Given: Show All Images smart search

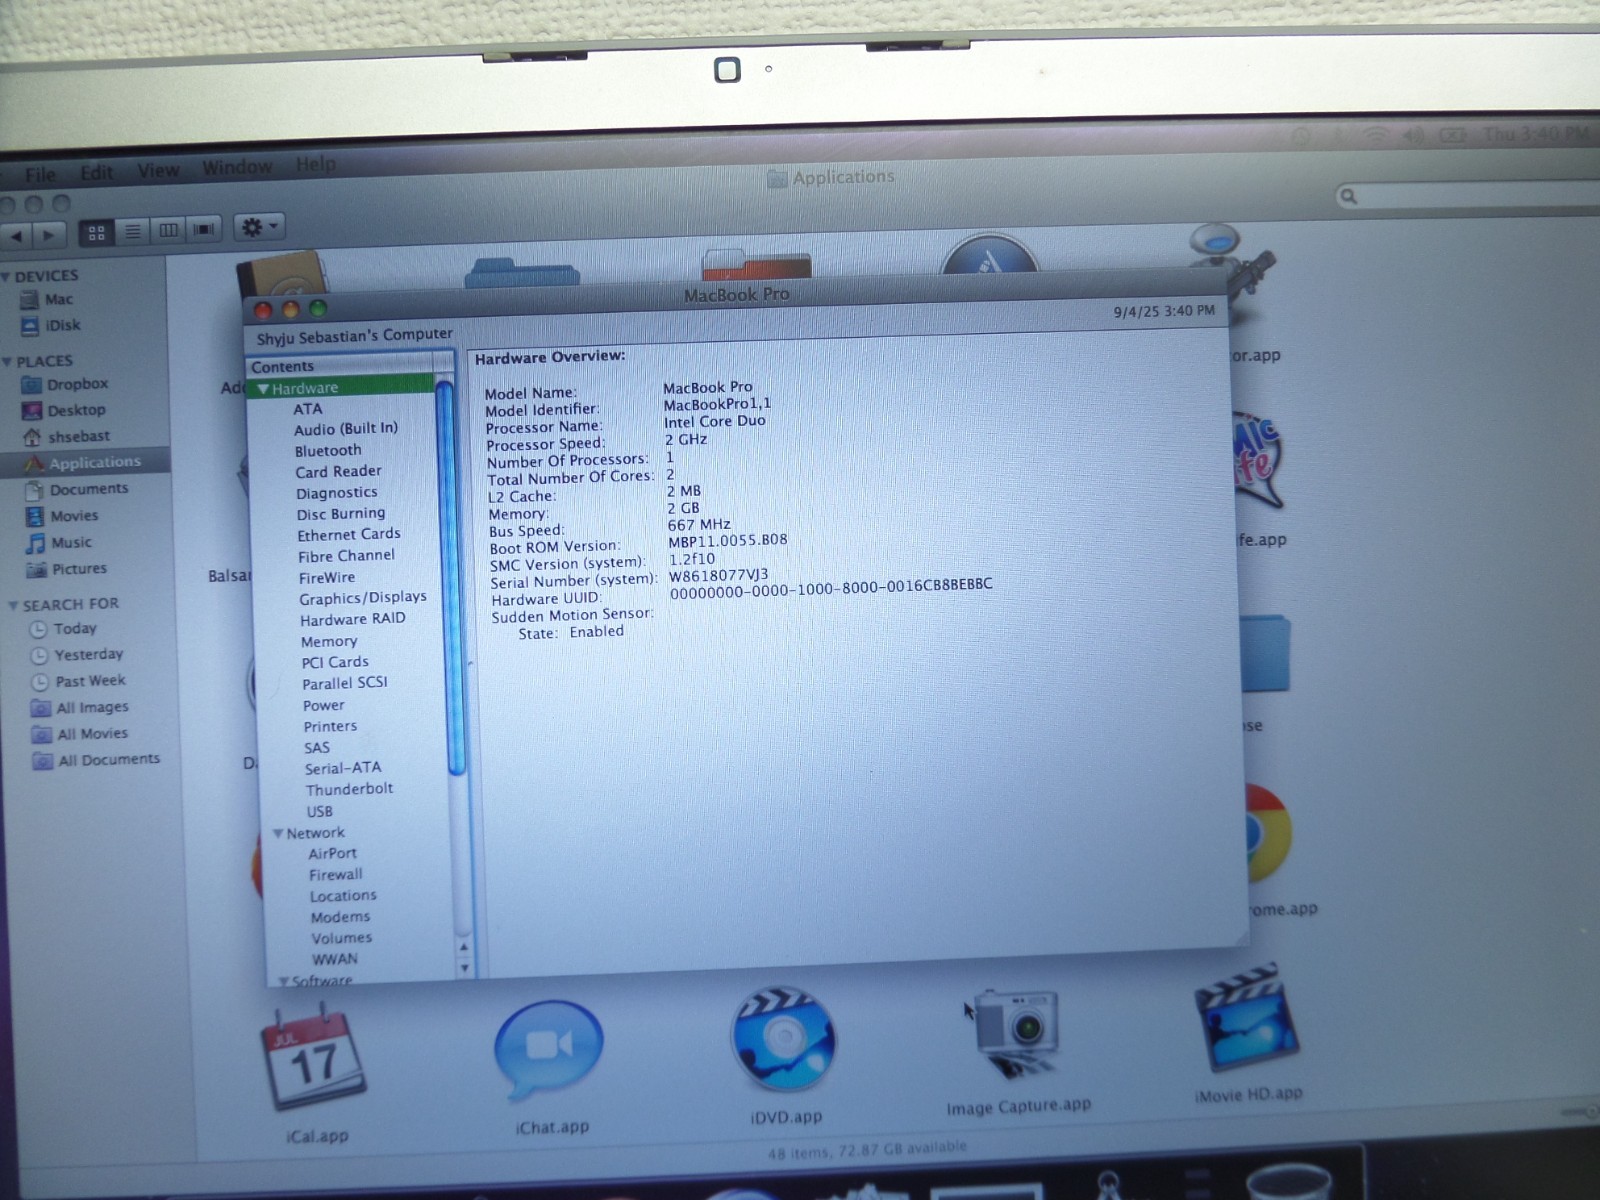Looking at the screenshot, I should click(80, 707).
